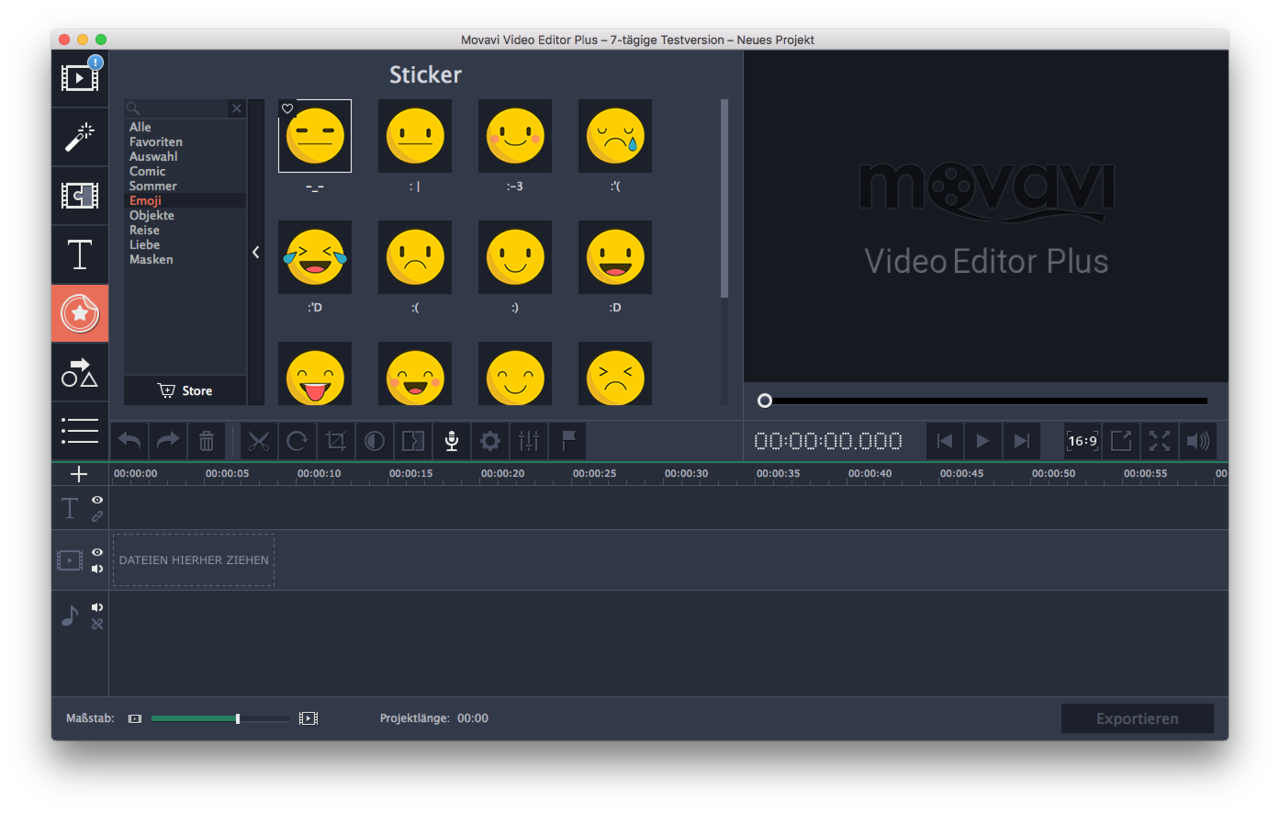This screenshot has width=1280, height=814.
Task: Add a track with the plus icon
Action: point(79,474)
